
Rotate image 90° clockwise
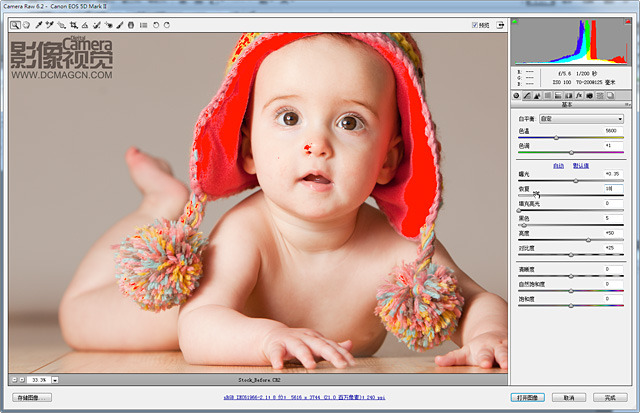pyautogui.click(x=167, y=24)
